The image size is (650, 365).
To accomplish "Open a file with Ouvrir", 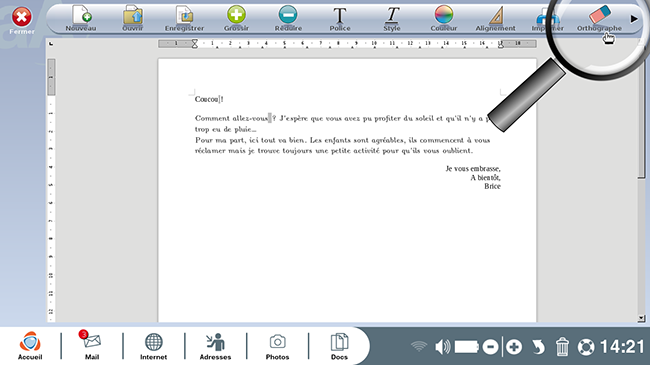I will (x=133, y=18).
